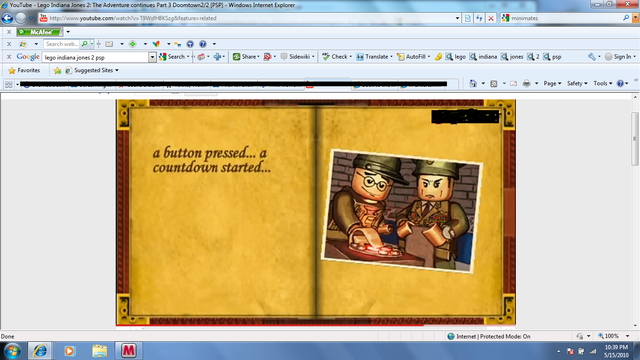Click the Compatibility View page icon
640x360 pixels.
point(468,18)
